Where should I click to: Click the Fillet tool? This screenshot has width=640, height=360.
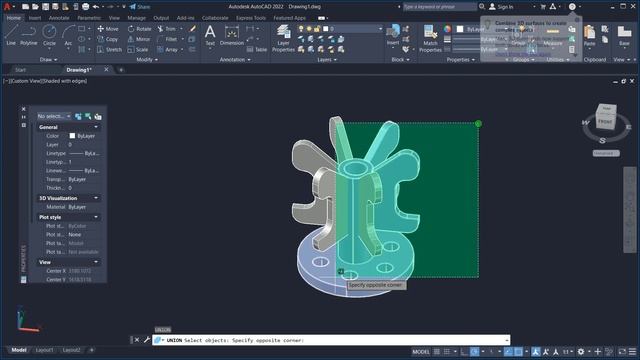tap(167, 39)
